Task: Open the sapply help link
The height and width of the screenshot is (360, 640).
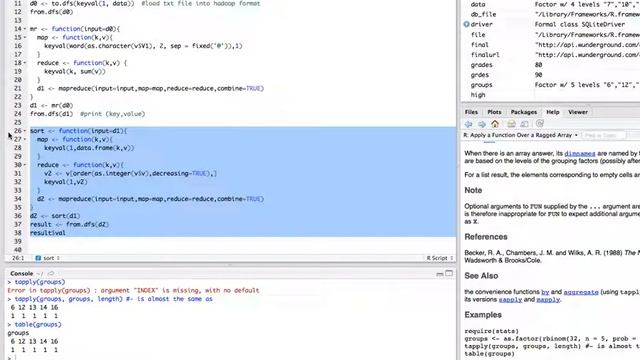Action: point(510,299)
